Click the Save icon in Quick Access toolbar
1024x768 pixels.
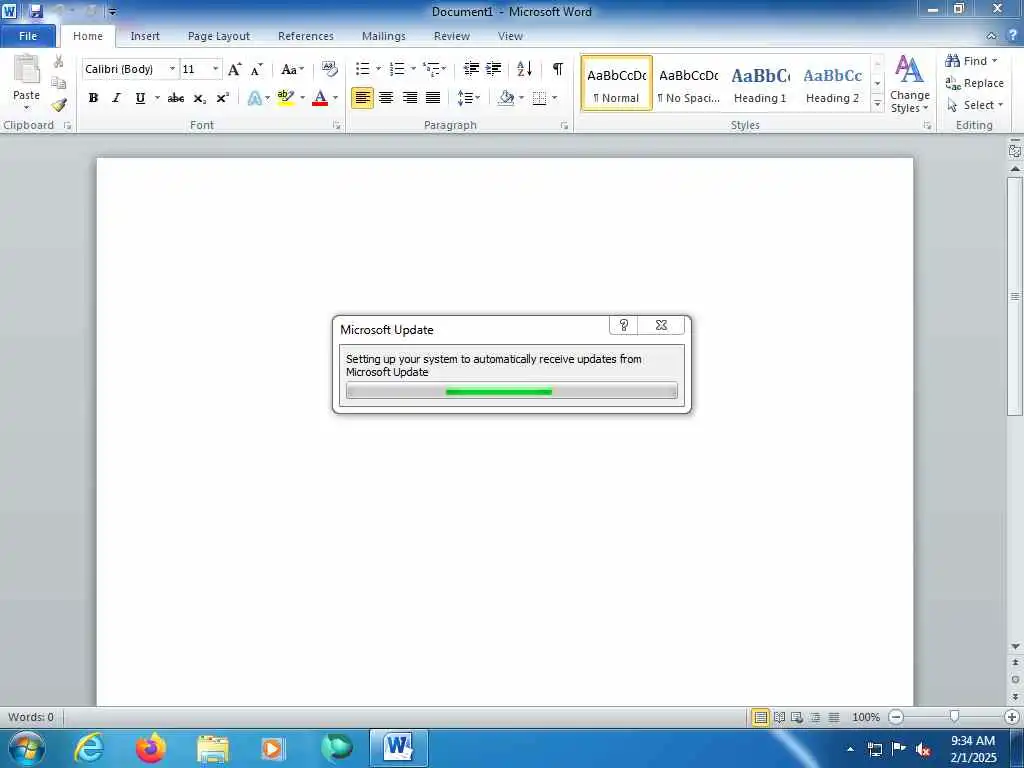click(x=36, y=11)
